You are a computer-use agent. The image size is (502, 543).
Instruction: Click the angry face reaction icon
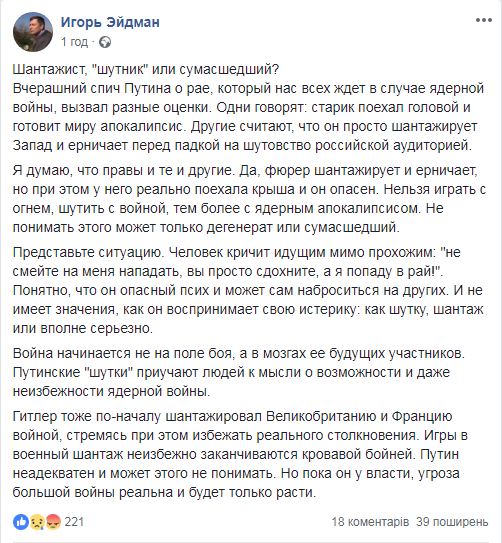pyautogui.click(x=53, y=522)
